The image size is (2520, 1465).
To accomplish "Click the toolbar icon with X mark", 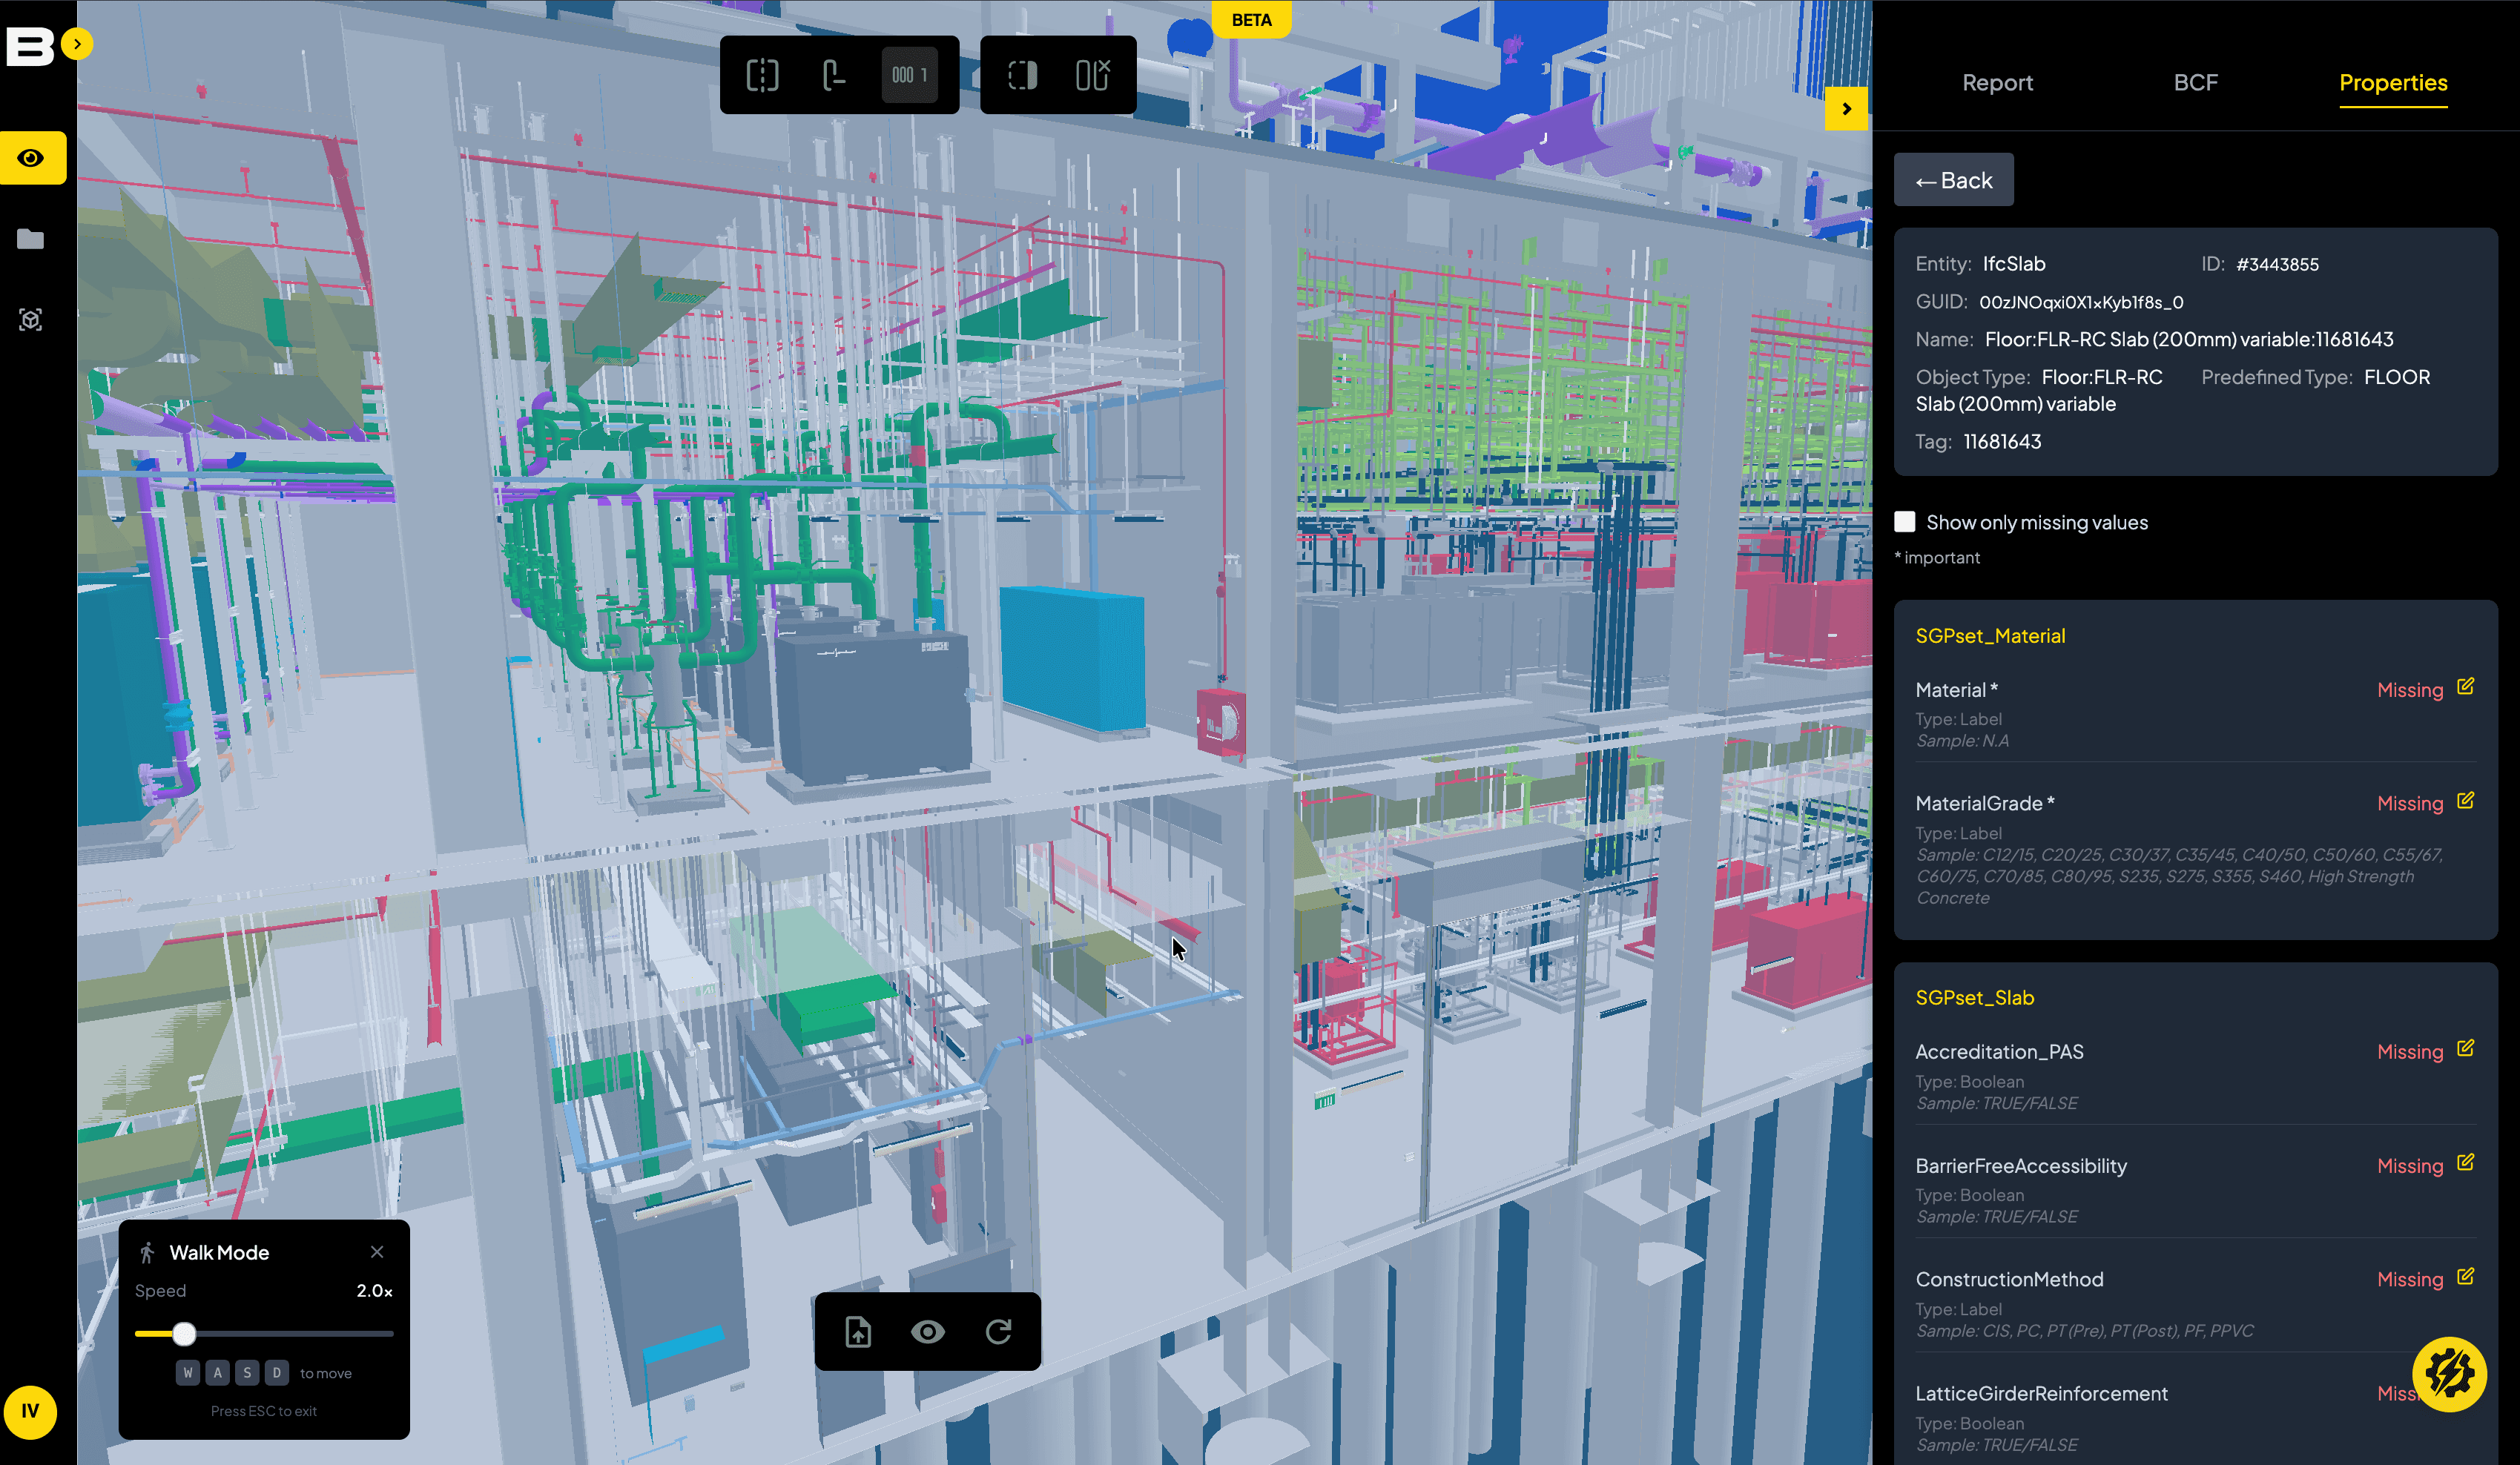I will tap(1092, 75).
